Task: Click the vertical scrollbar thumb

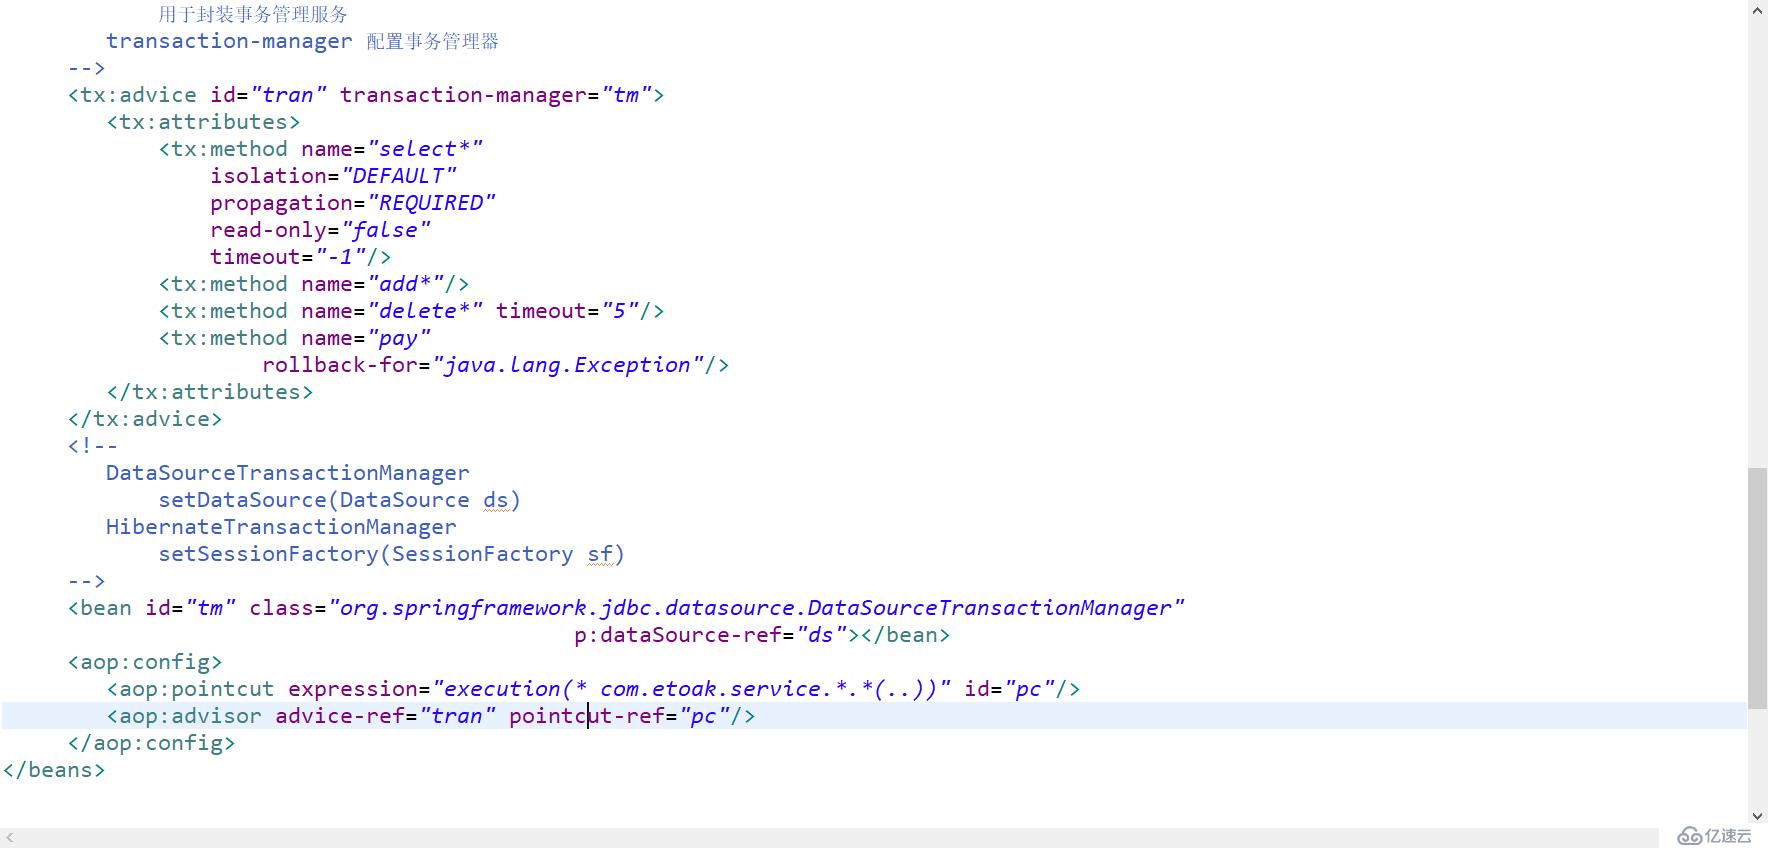Action: click(x=1757, y=587)
